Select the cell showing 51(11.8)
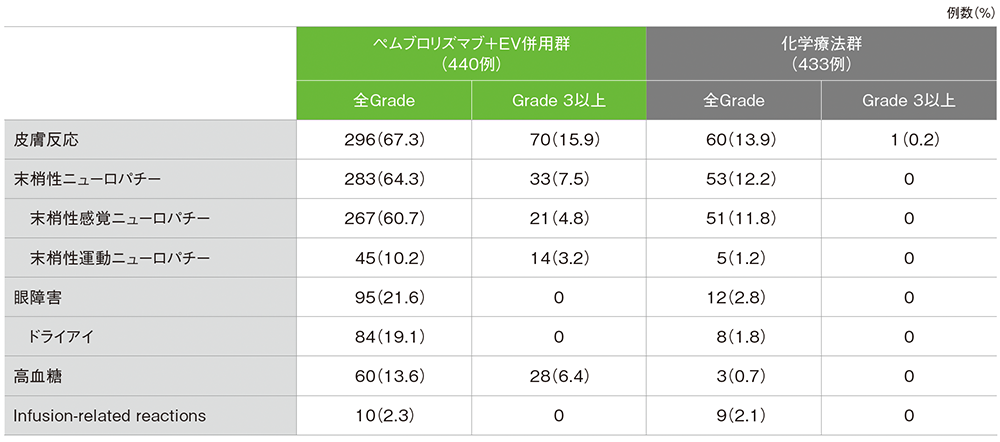Image resolution: width=1000 pixels, height=442 pixels. (x=734, y=218)
